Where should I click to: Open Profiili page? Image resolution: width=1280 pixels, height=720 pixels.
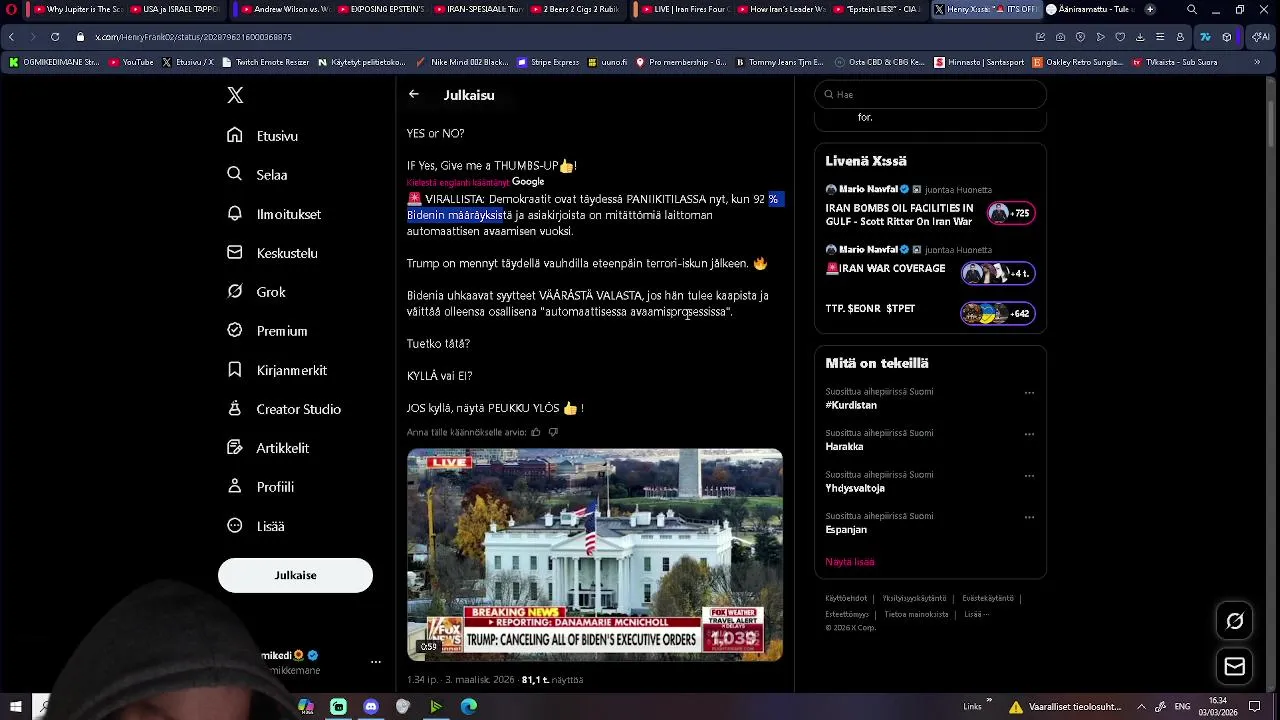point(260,487)
